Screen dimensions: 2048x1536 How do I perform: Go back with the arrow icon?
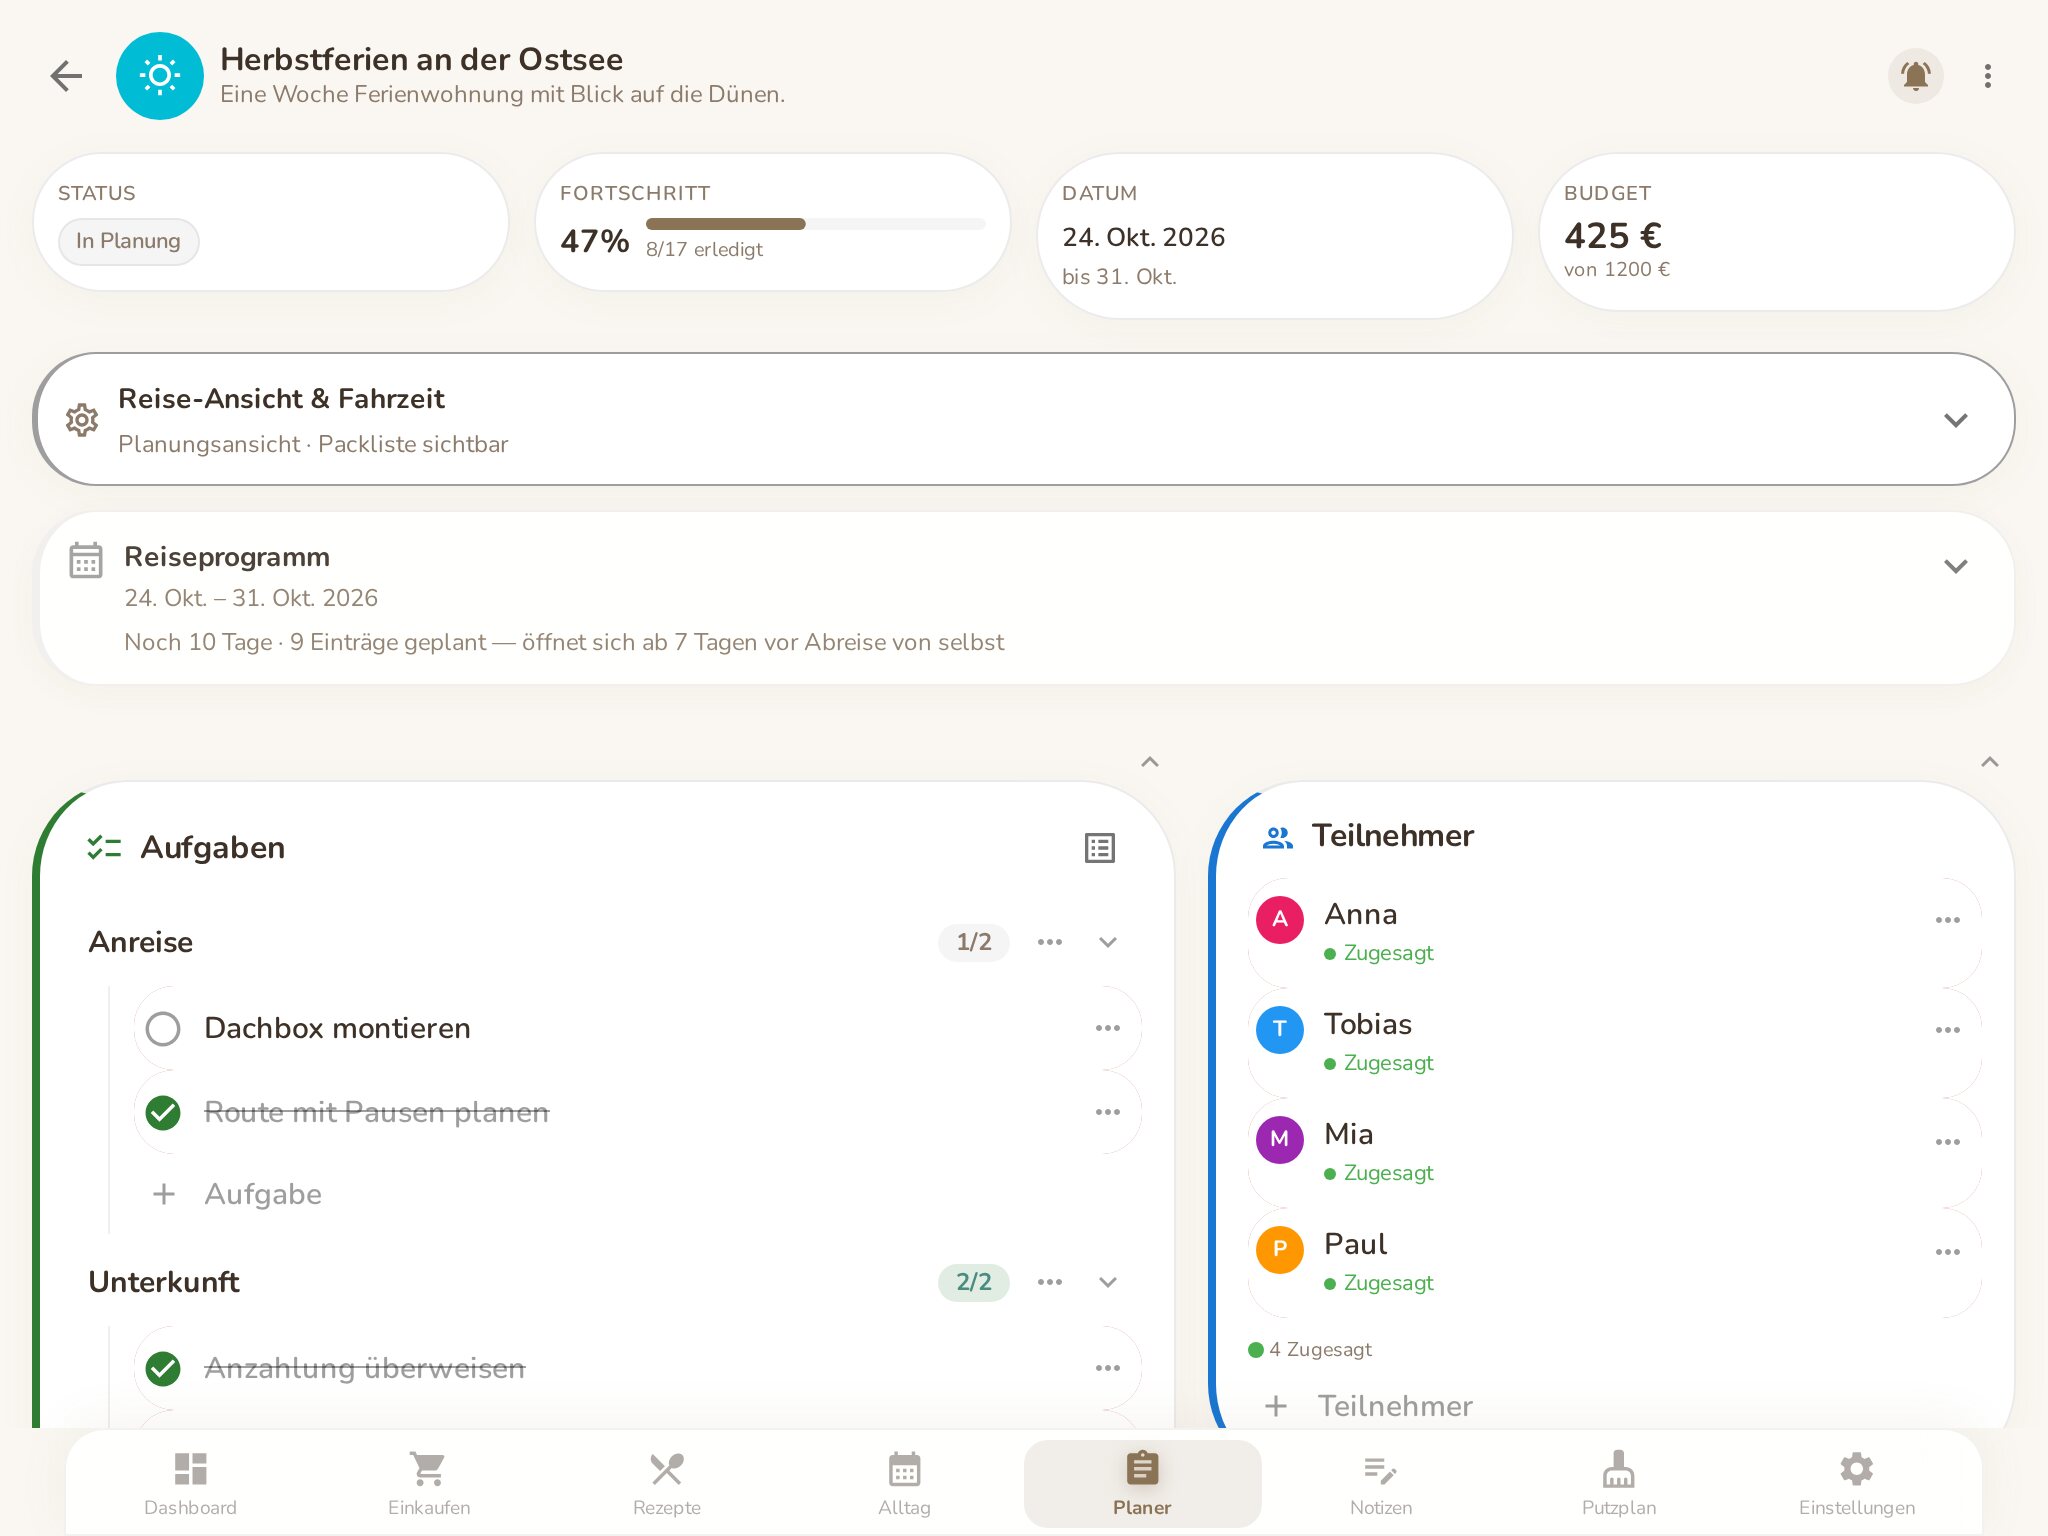(x=66, y=76)
